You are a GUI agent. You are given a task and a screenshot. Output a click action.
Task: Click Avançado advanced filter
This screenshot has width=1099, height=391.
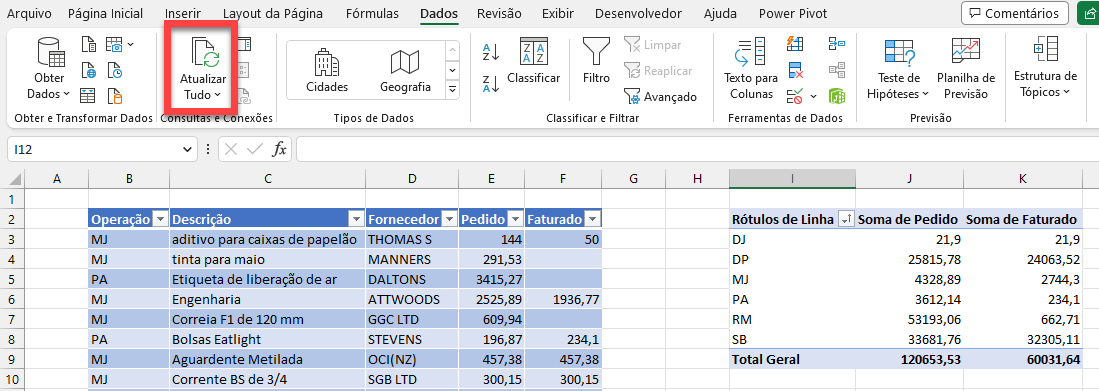(x=660, y=97)
